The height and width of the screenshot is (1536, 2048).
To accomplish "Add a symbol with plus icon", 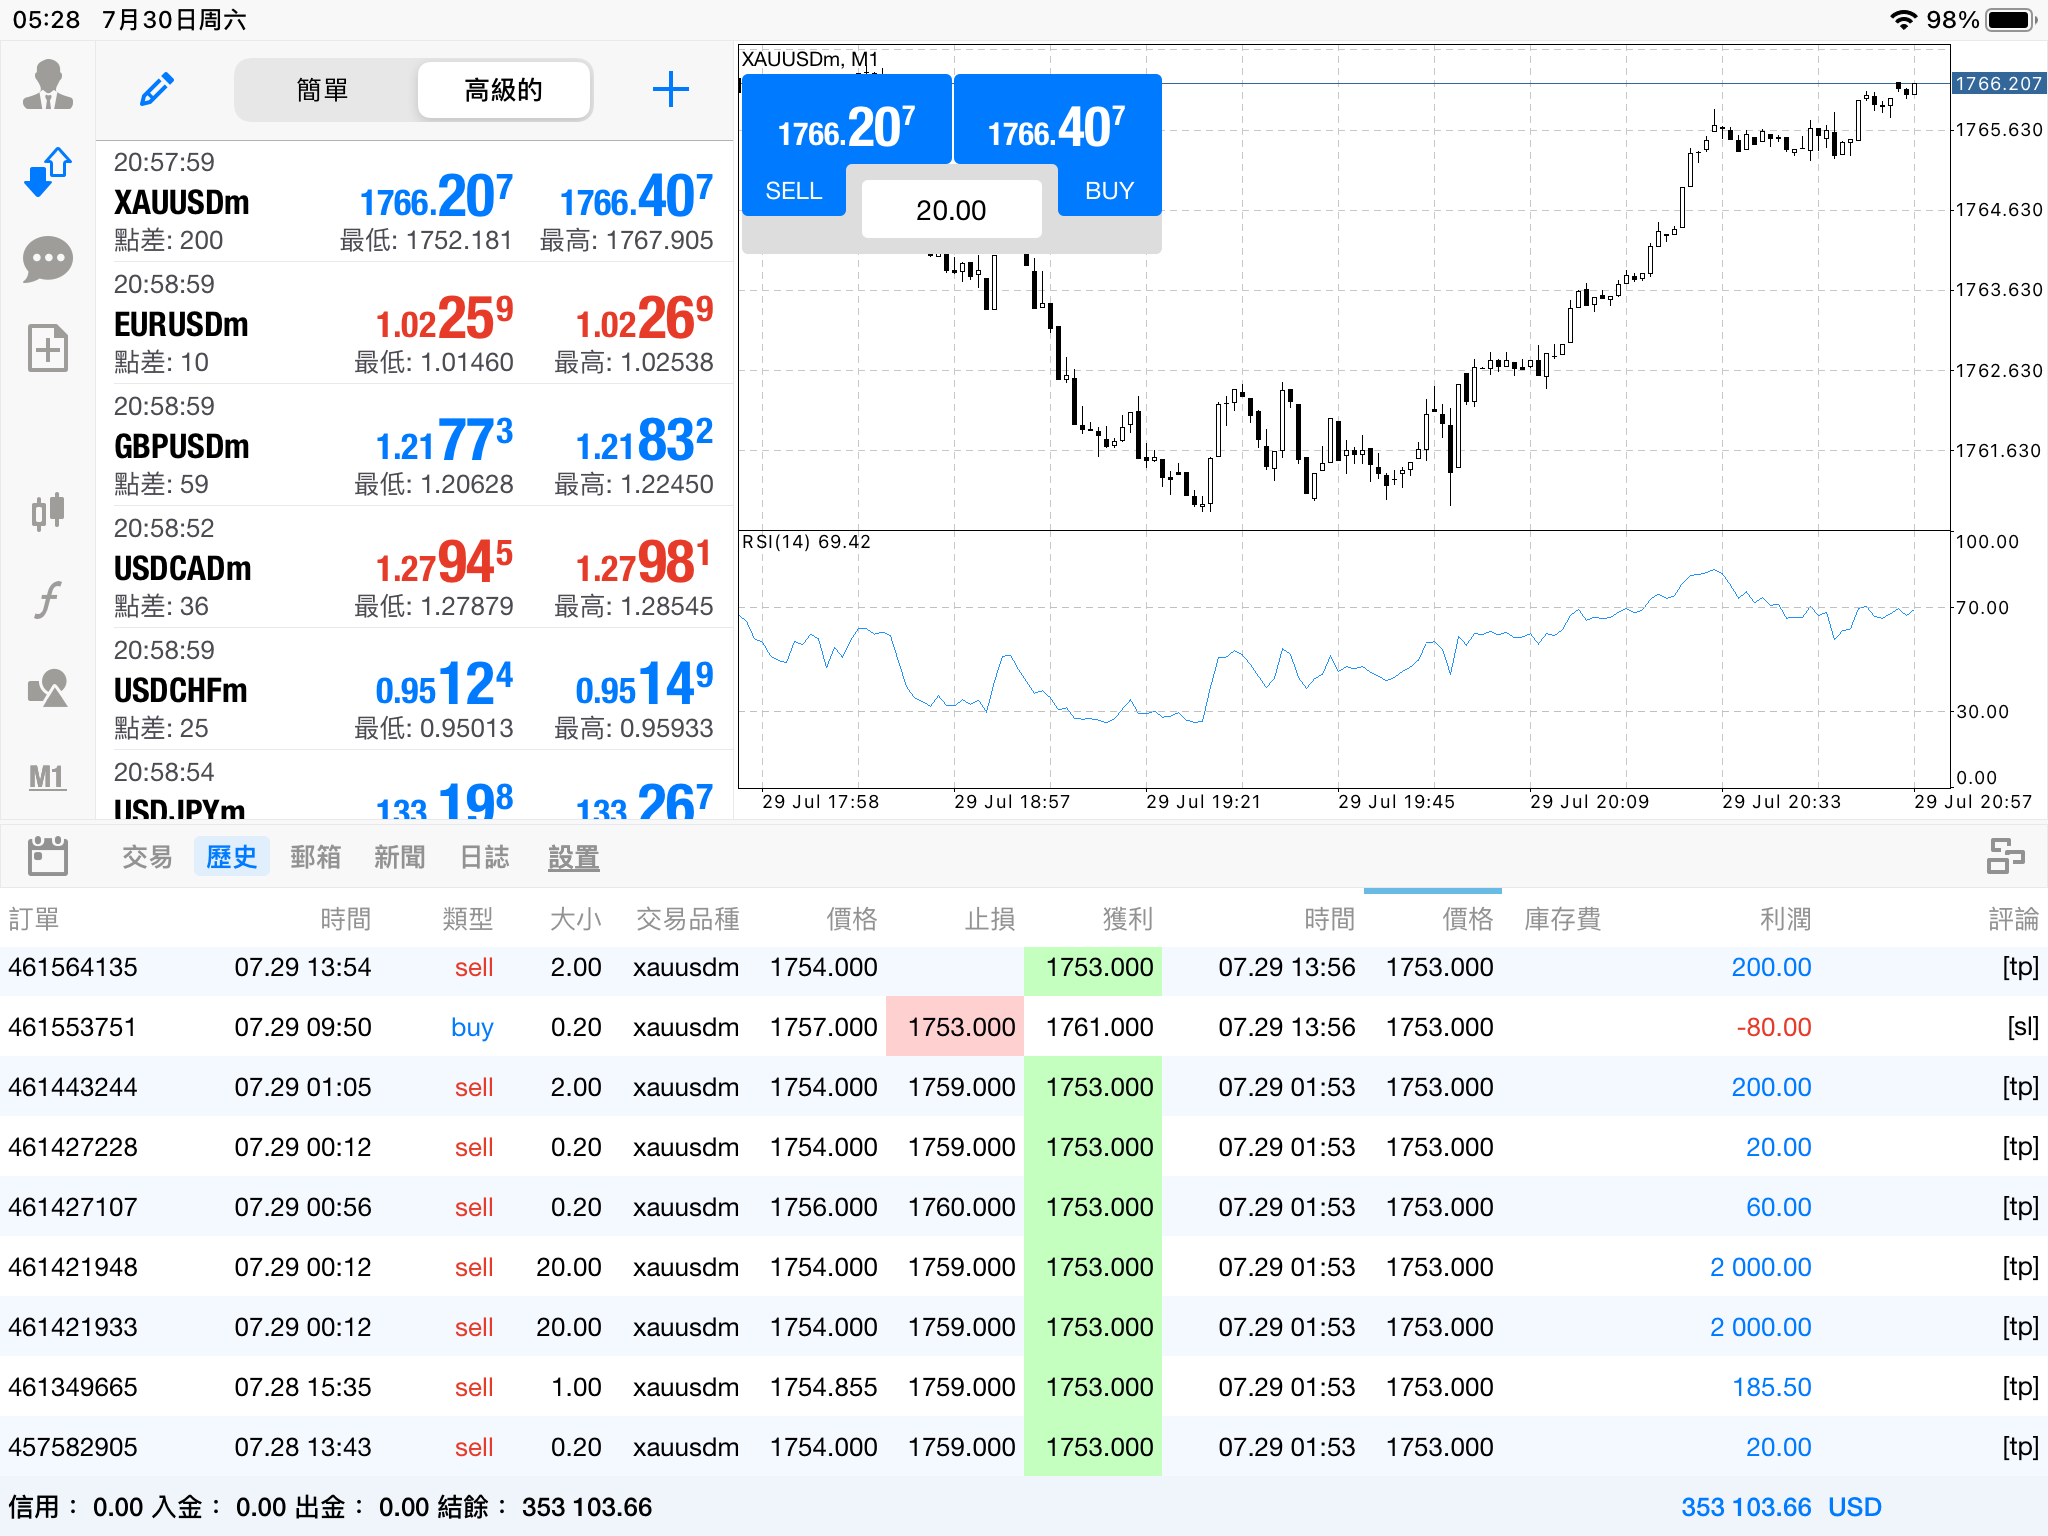I will (x=670, y=90).
